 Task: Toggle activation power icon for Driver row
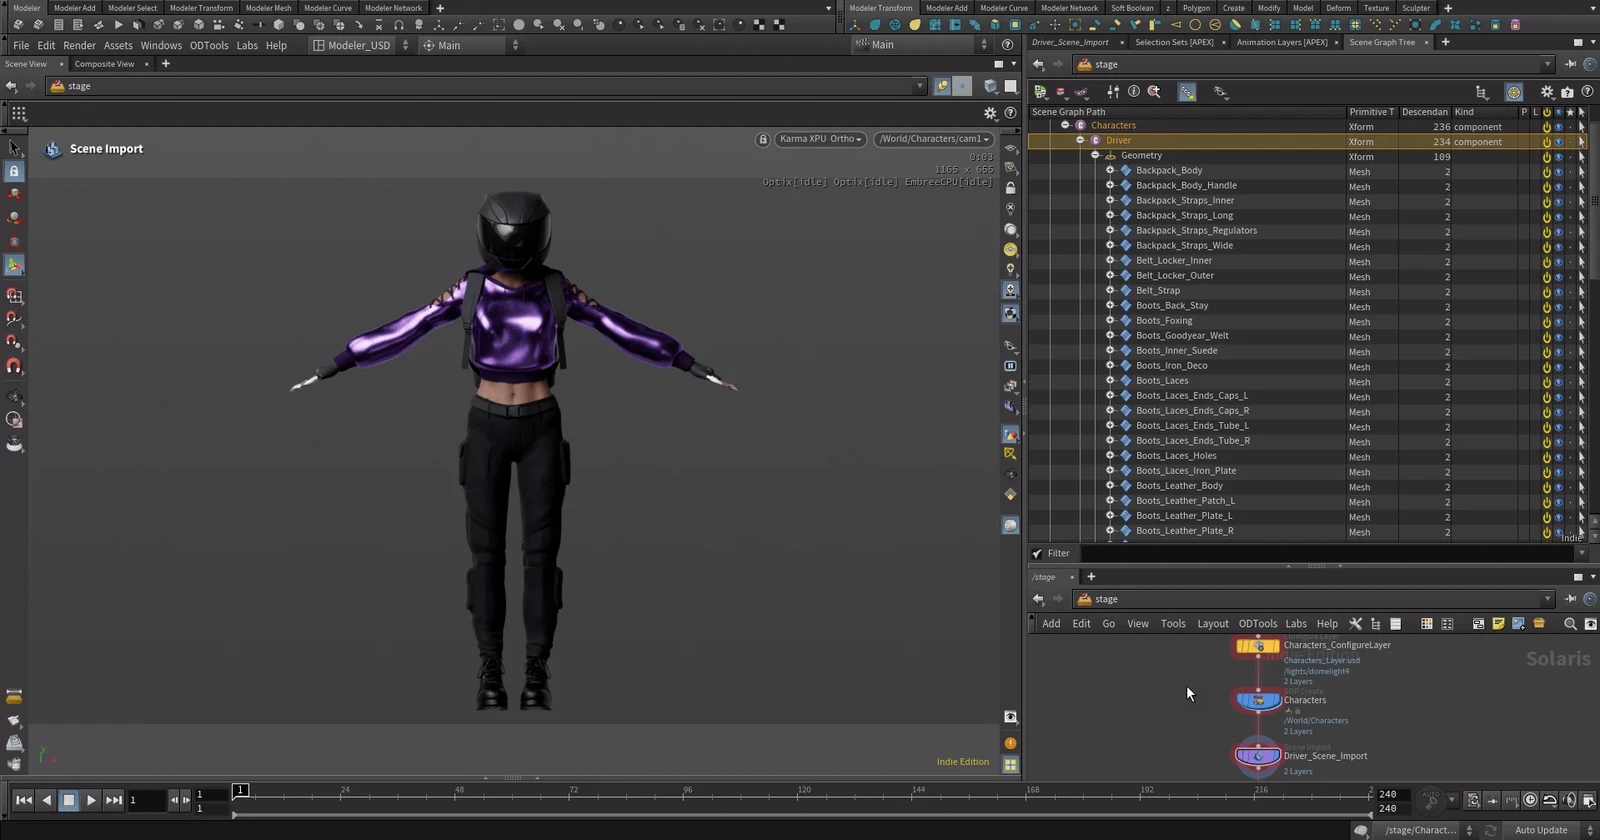[x=1547, y=142]
